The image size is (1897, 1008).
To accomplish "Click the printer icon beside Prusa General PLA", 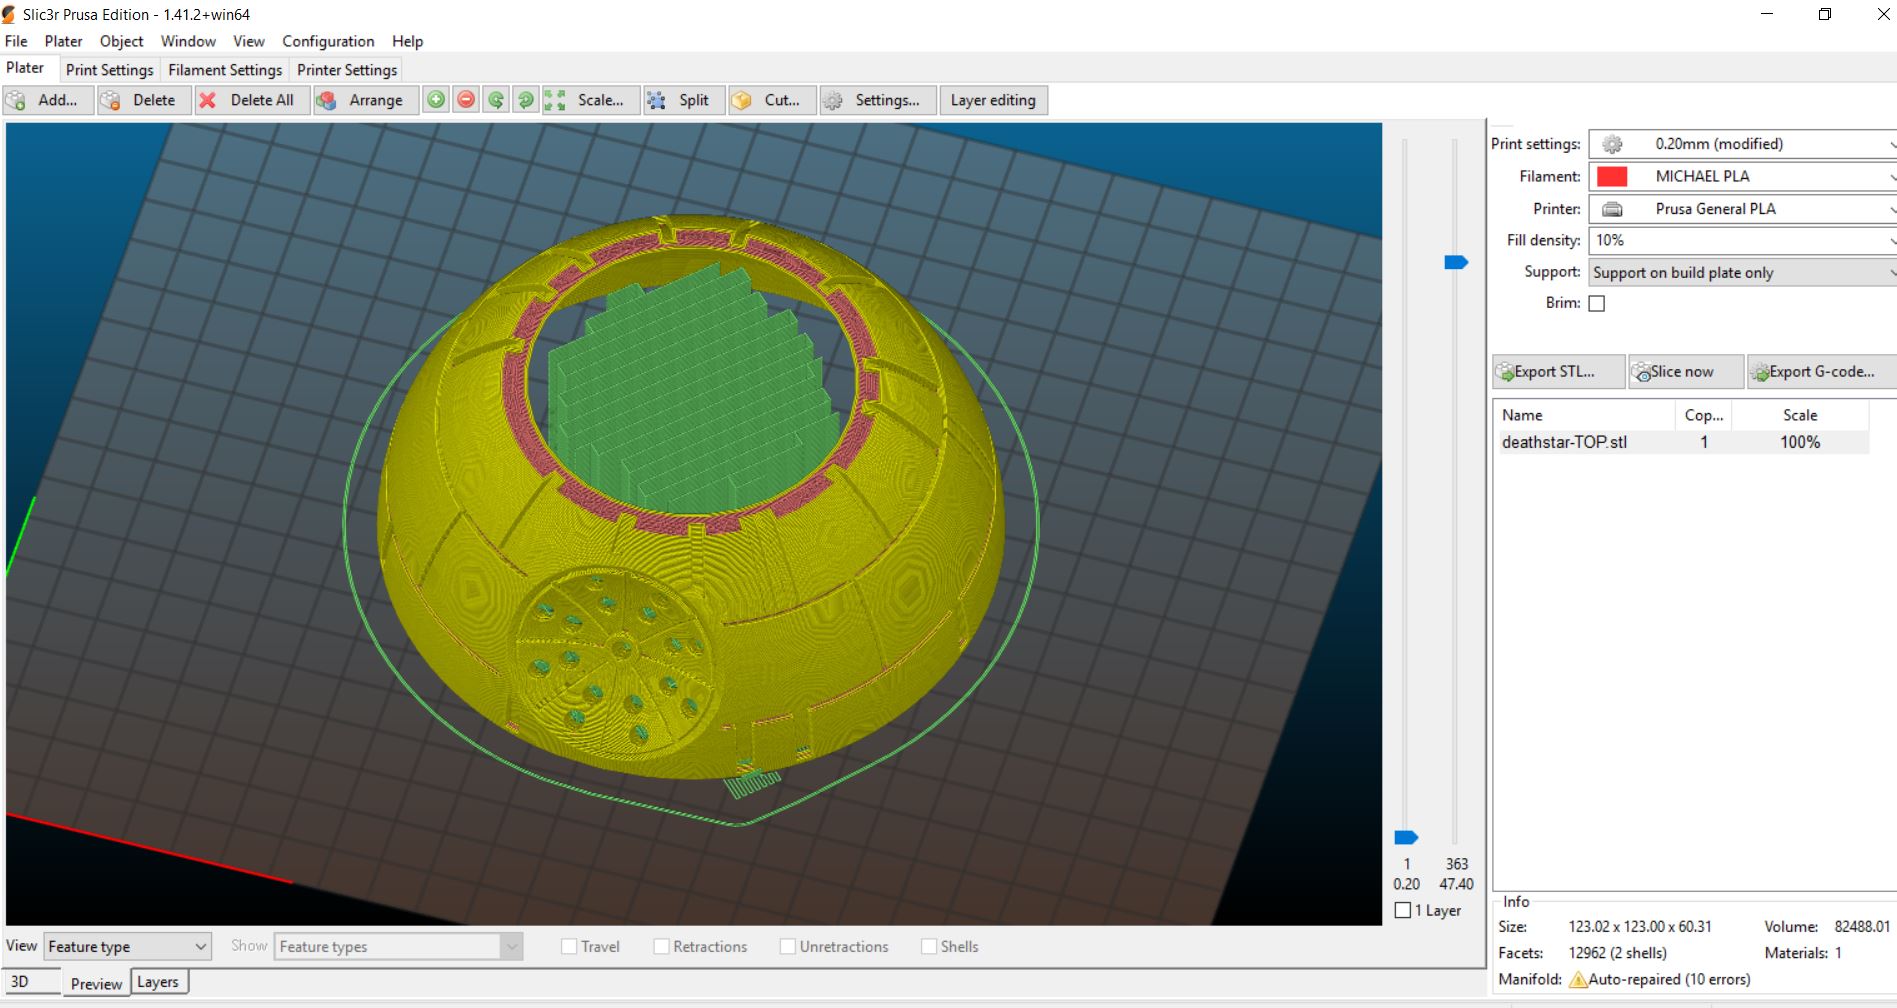I will pos(1612,209).
